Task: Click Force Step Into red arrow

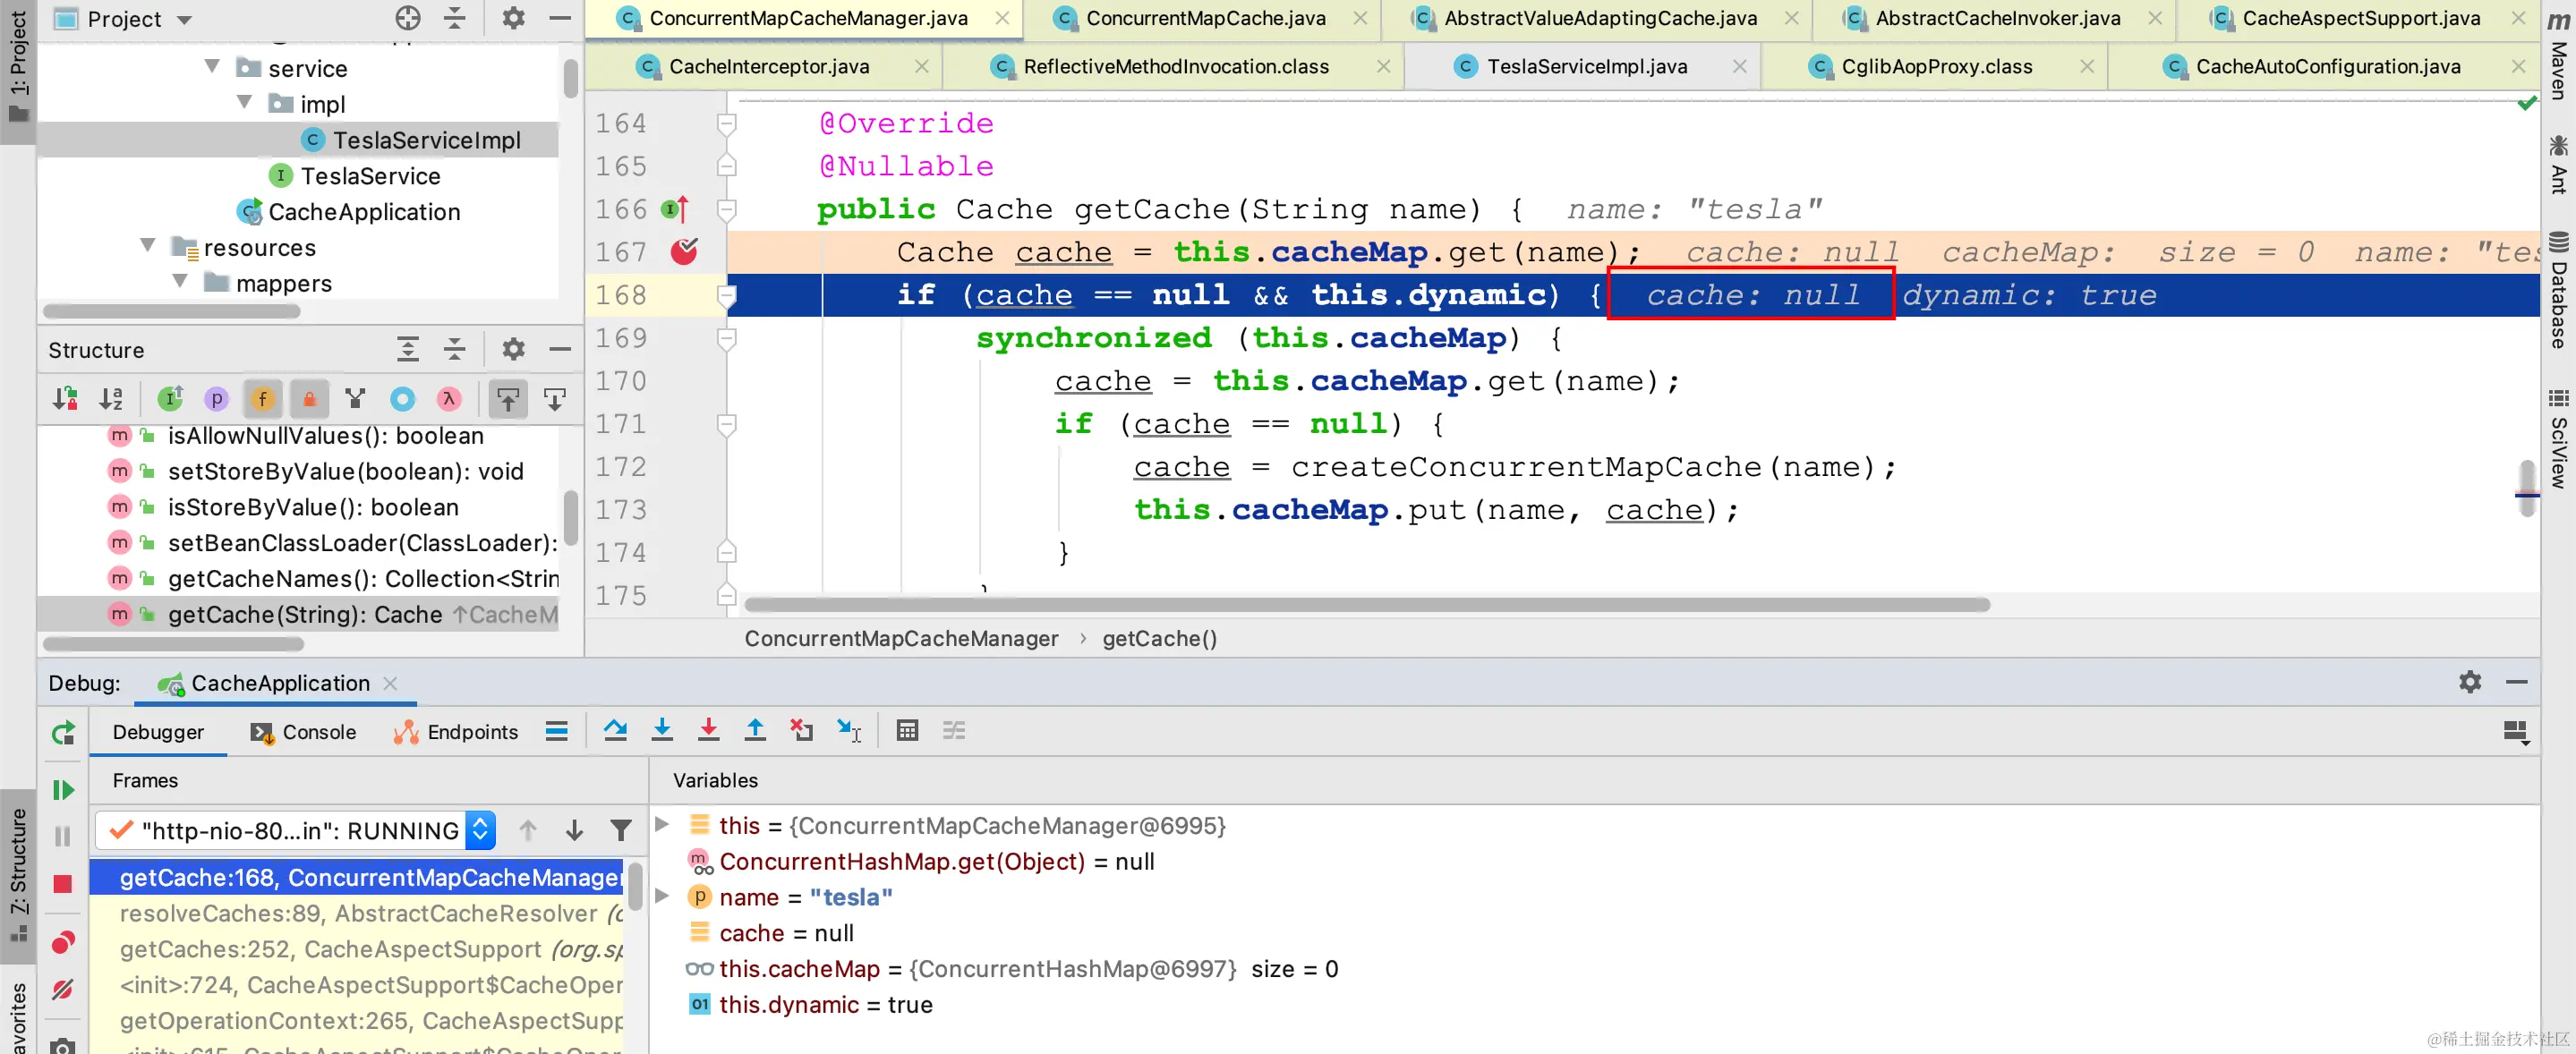Action: (x=708, y=731)
